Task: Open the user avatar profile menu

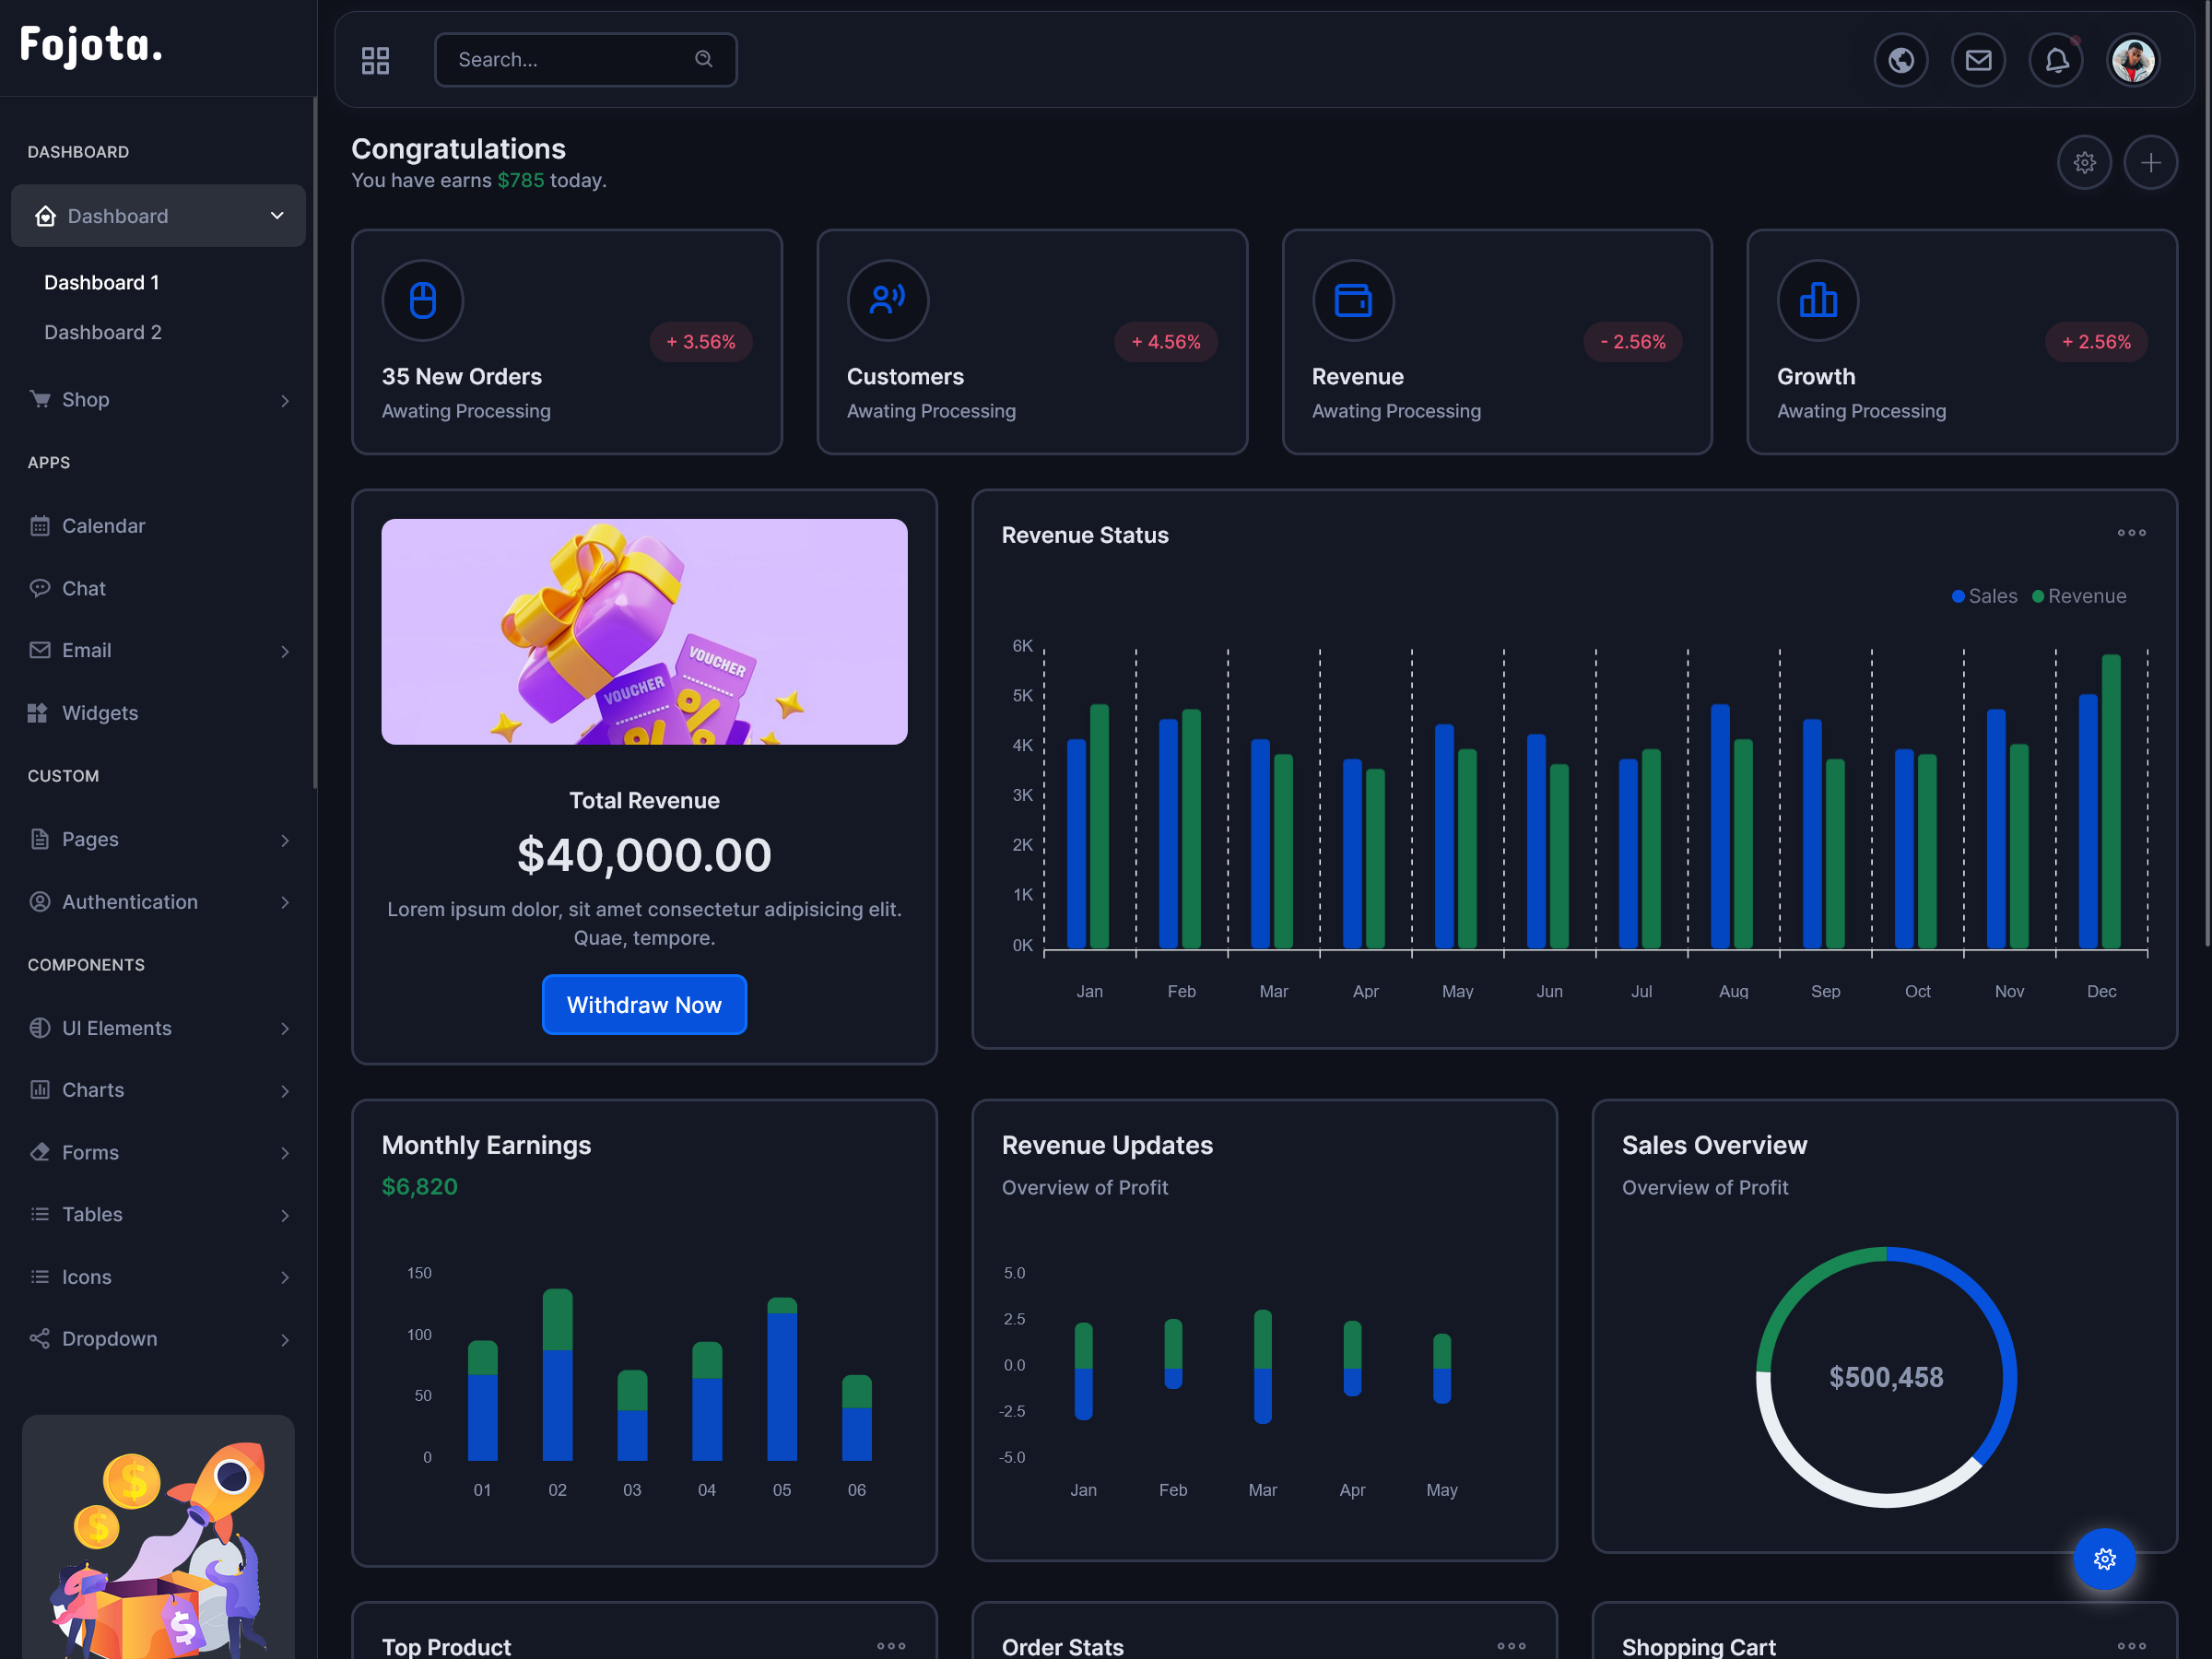Action: pyautogui.click(x=2133, y=60)
